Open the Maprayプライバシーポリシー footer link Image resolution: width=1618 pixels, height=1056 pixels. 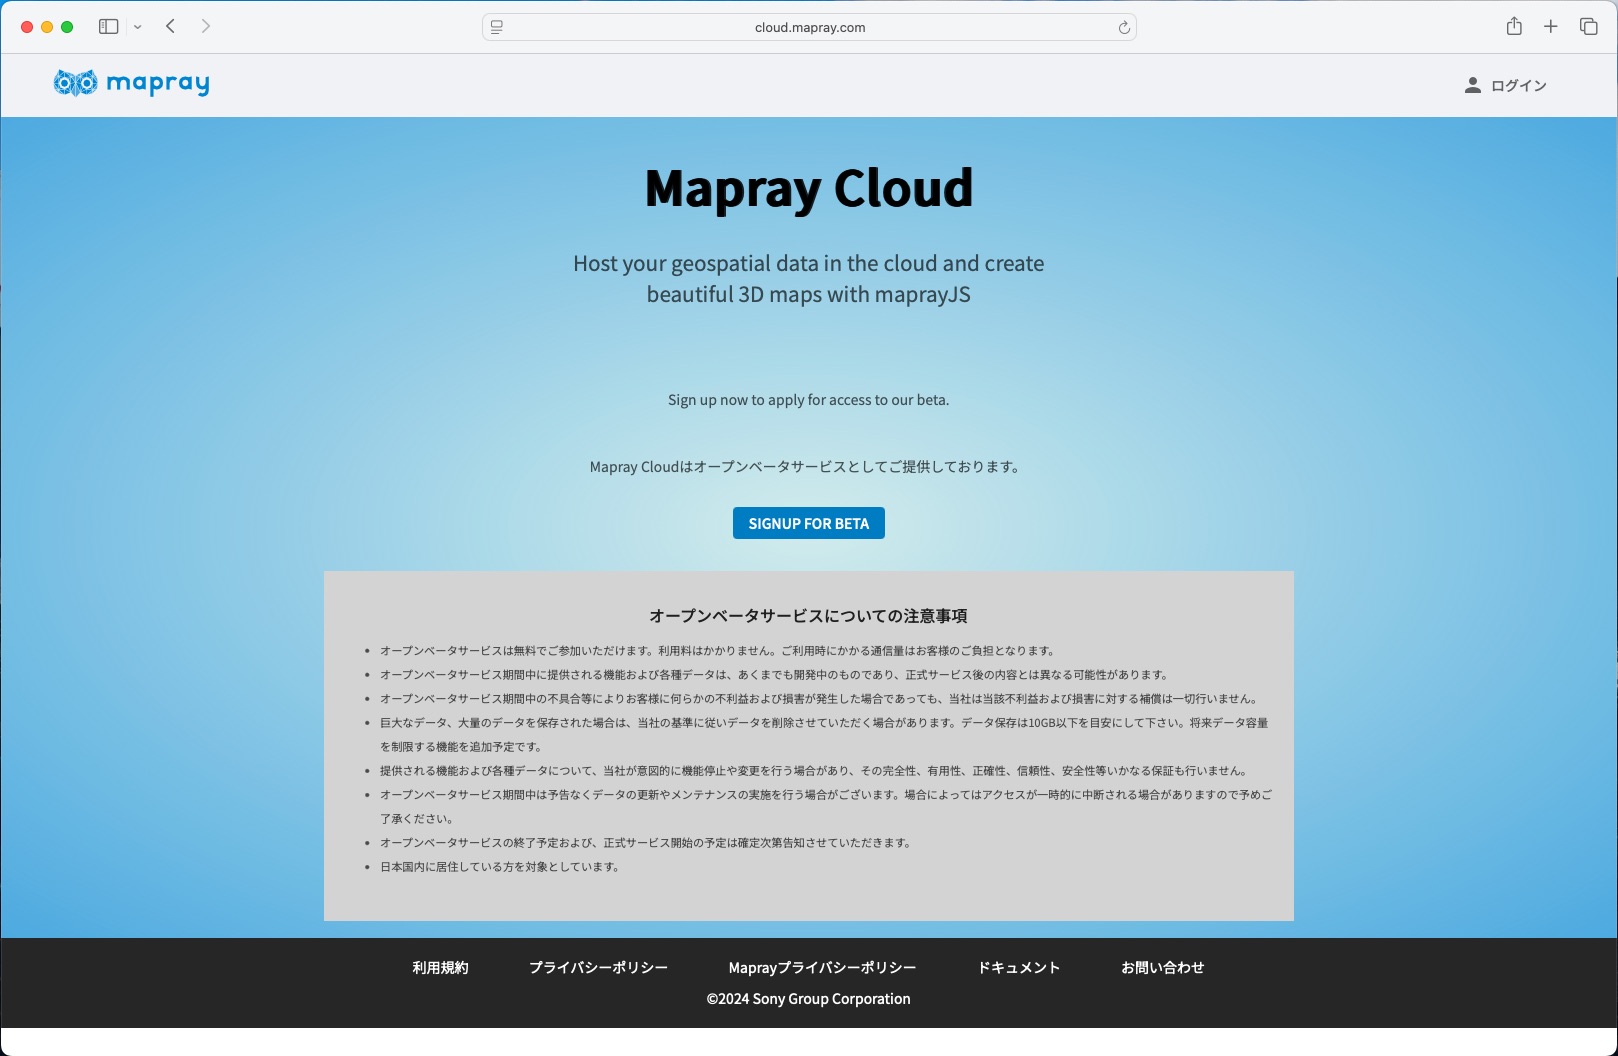pyautogui.click(x=822, y=968)
